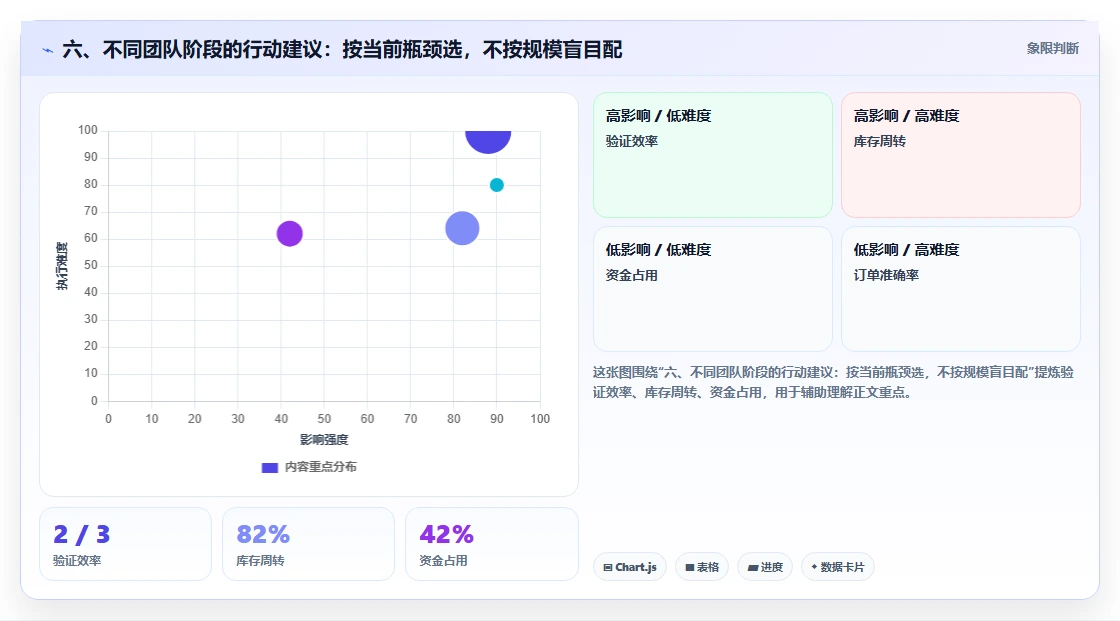This screenshot has height=621, width=1120.
Task: Click the 验证效率 text in the green card
Action: (x=632, y=141)
